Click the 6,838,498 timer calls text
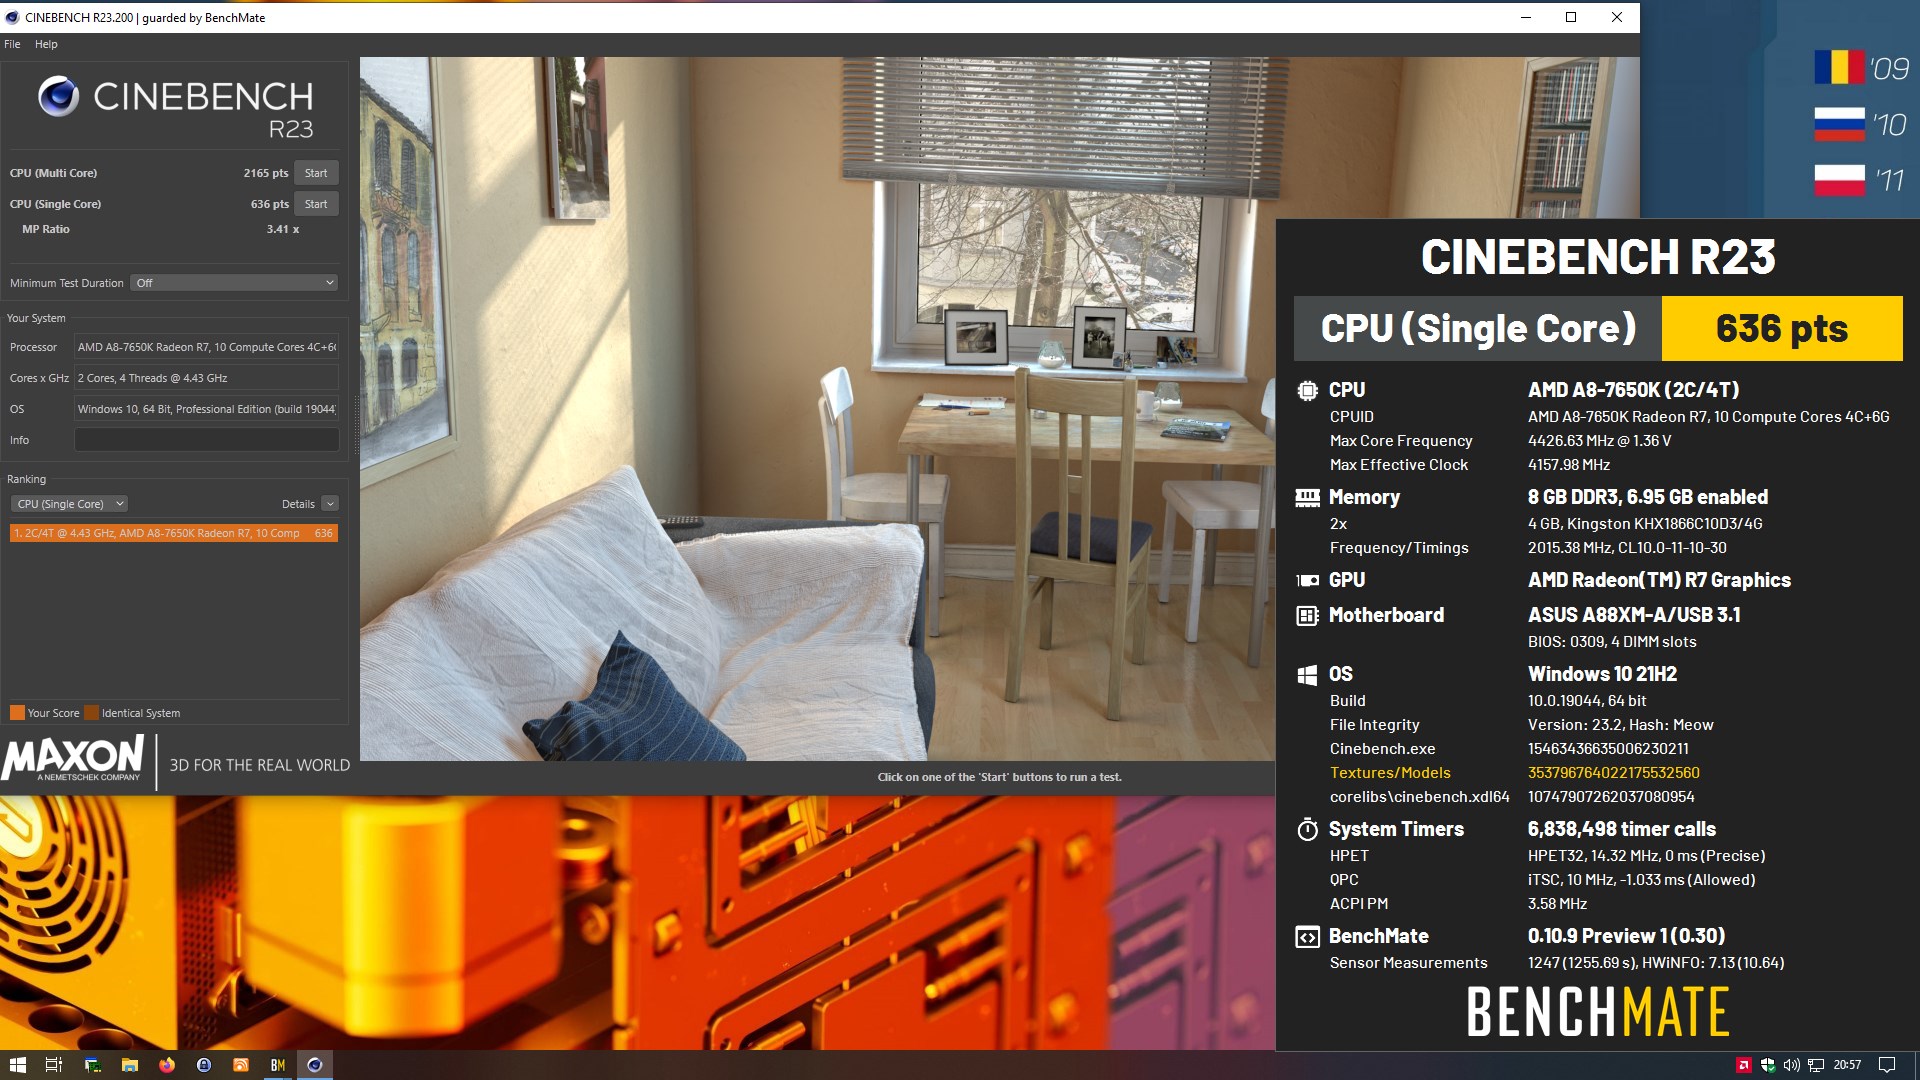 (x=1621, y=829)
